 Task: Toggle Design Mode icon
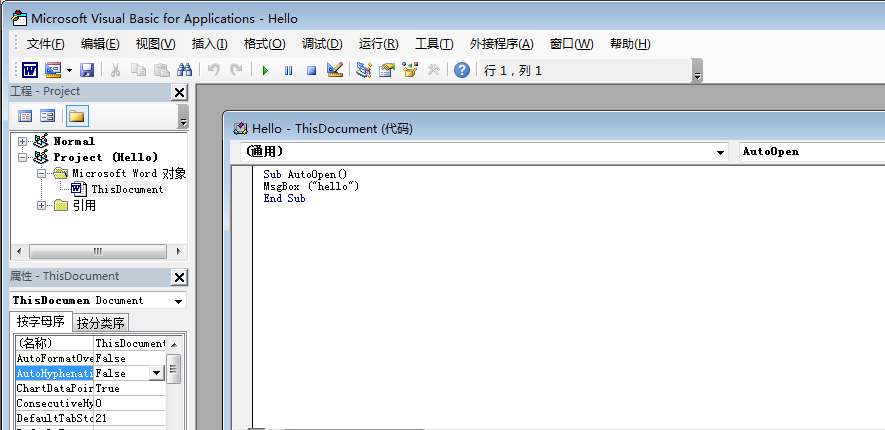[x=335, y=71]
